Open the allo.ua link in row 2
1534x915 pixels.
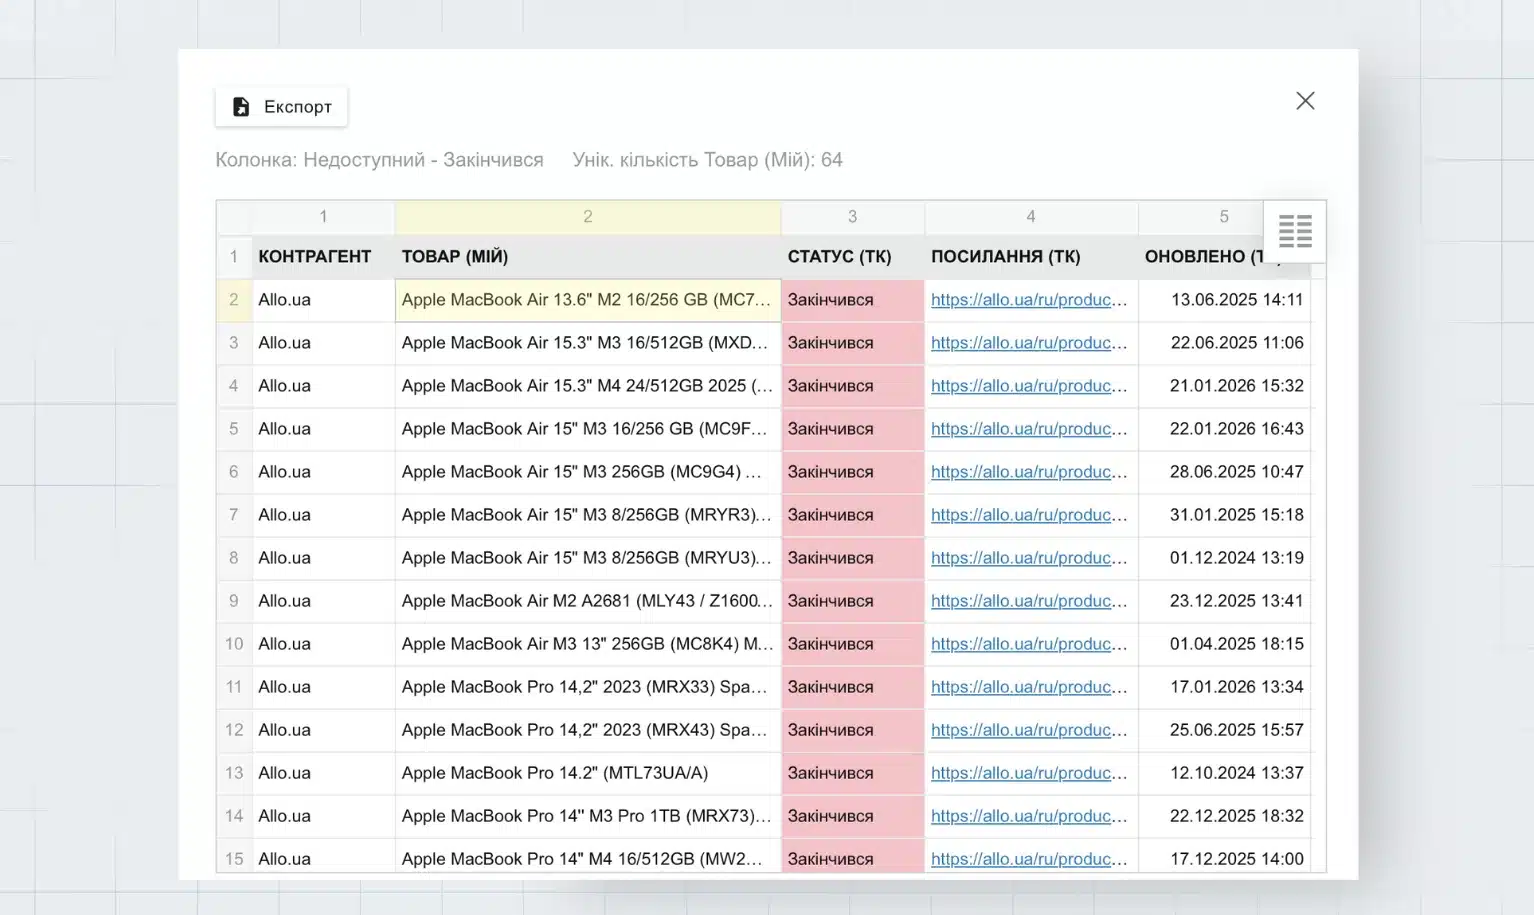1028,300
